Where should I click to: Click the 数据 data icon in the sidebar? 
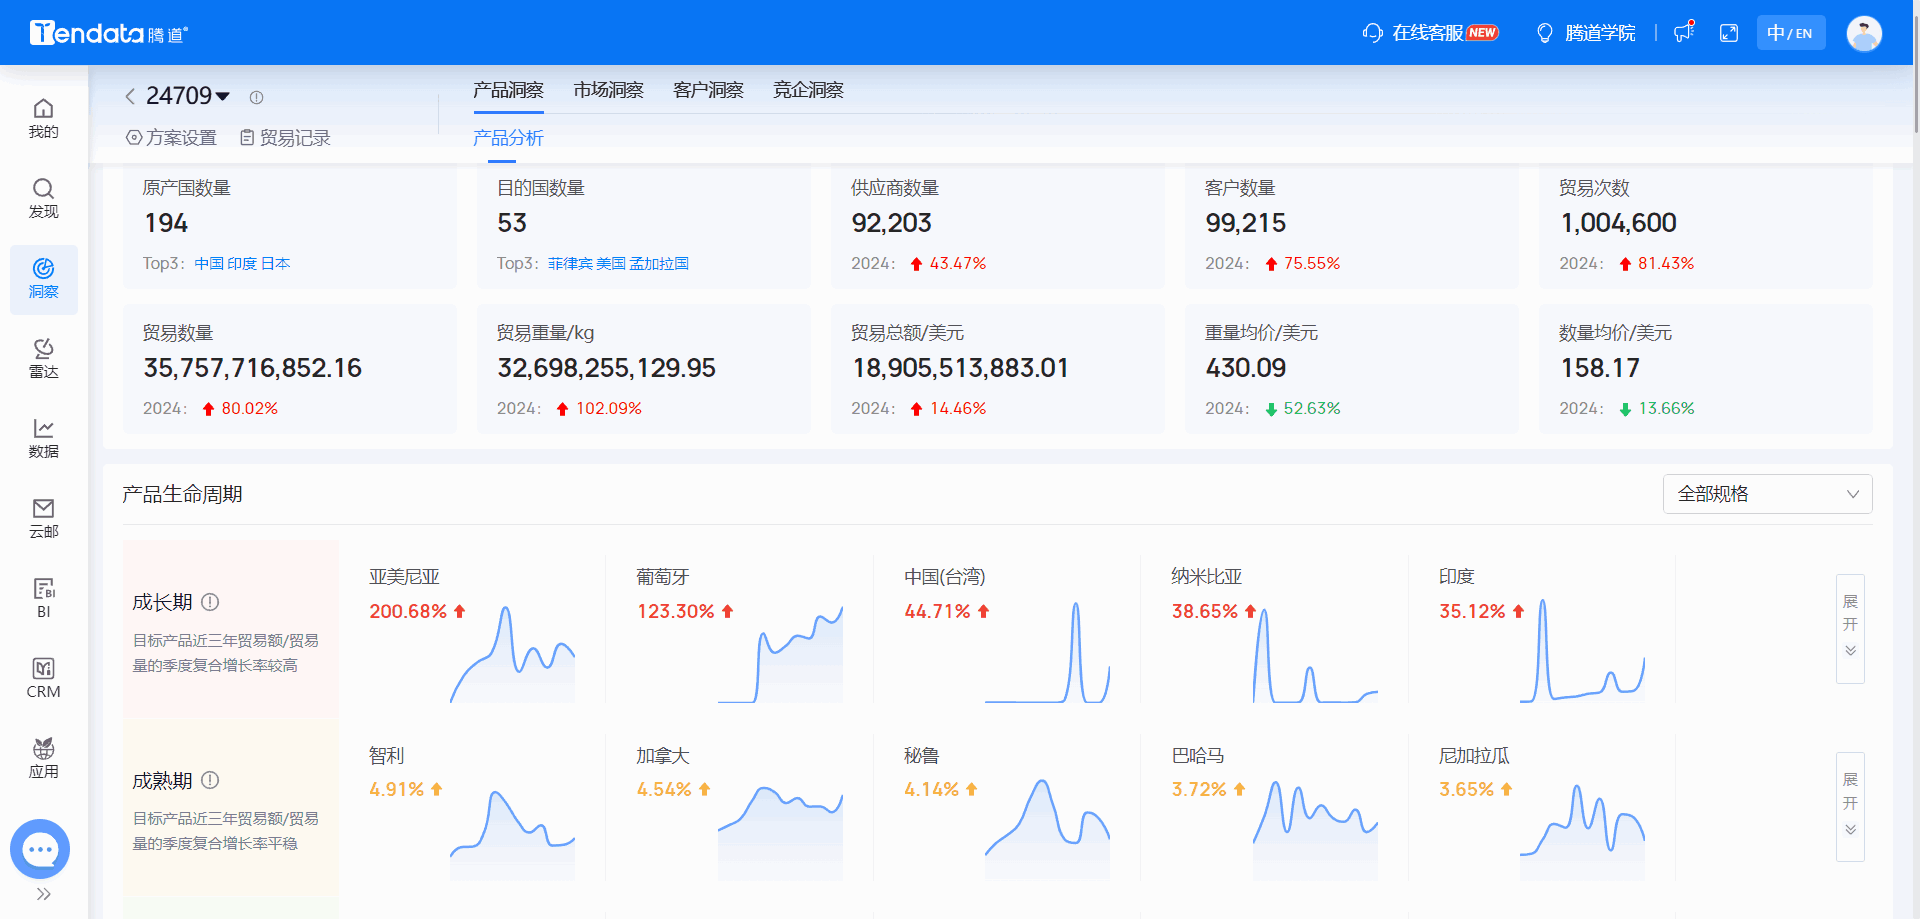pos(43,437)
